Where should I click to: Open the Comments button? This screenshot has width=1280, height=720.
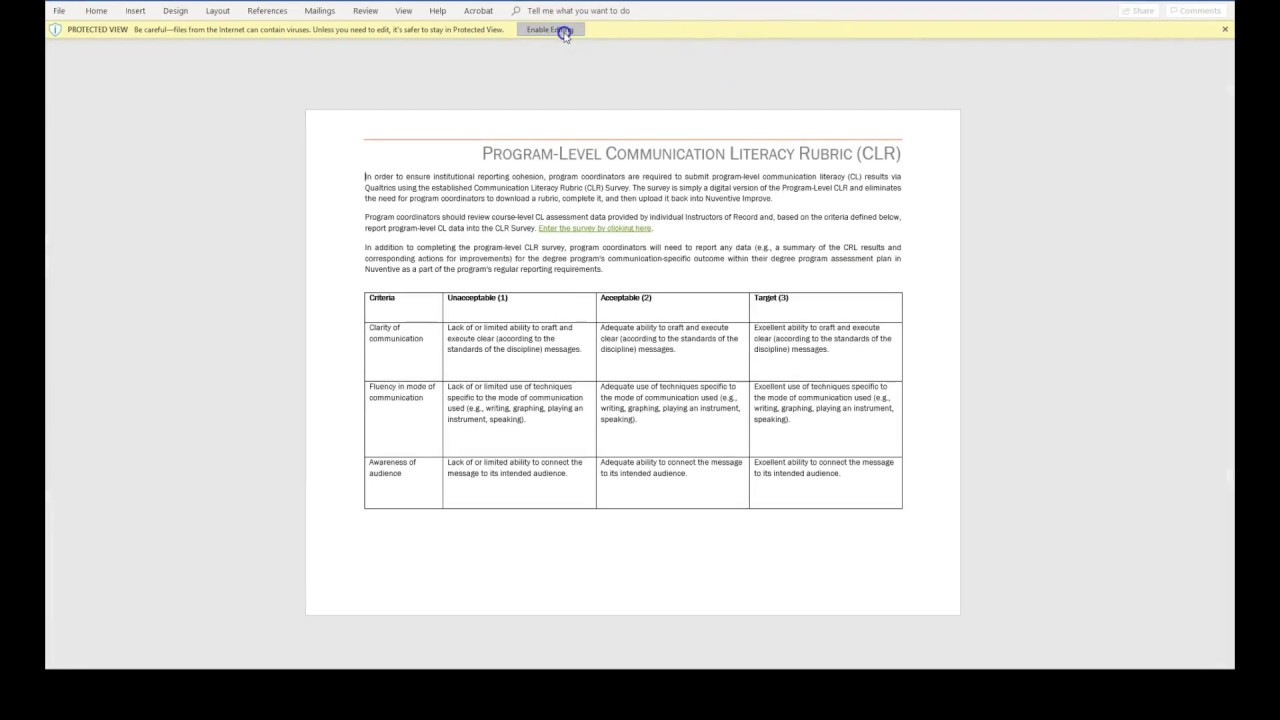[1195, 11]
